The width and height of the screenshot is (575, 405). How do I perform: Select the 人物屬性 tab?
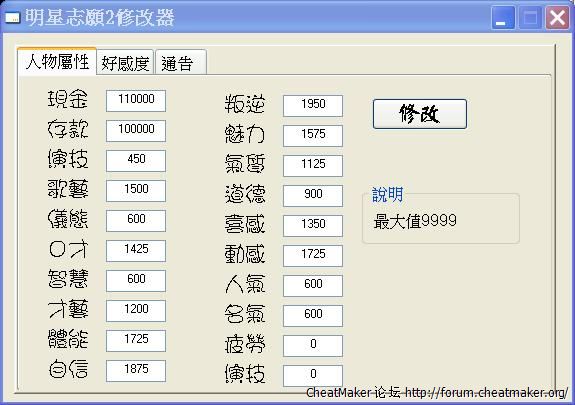57,61
